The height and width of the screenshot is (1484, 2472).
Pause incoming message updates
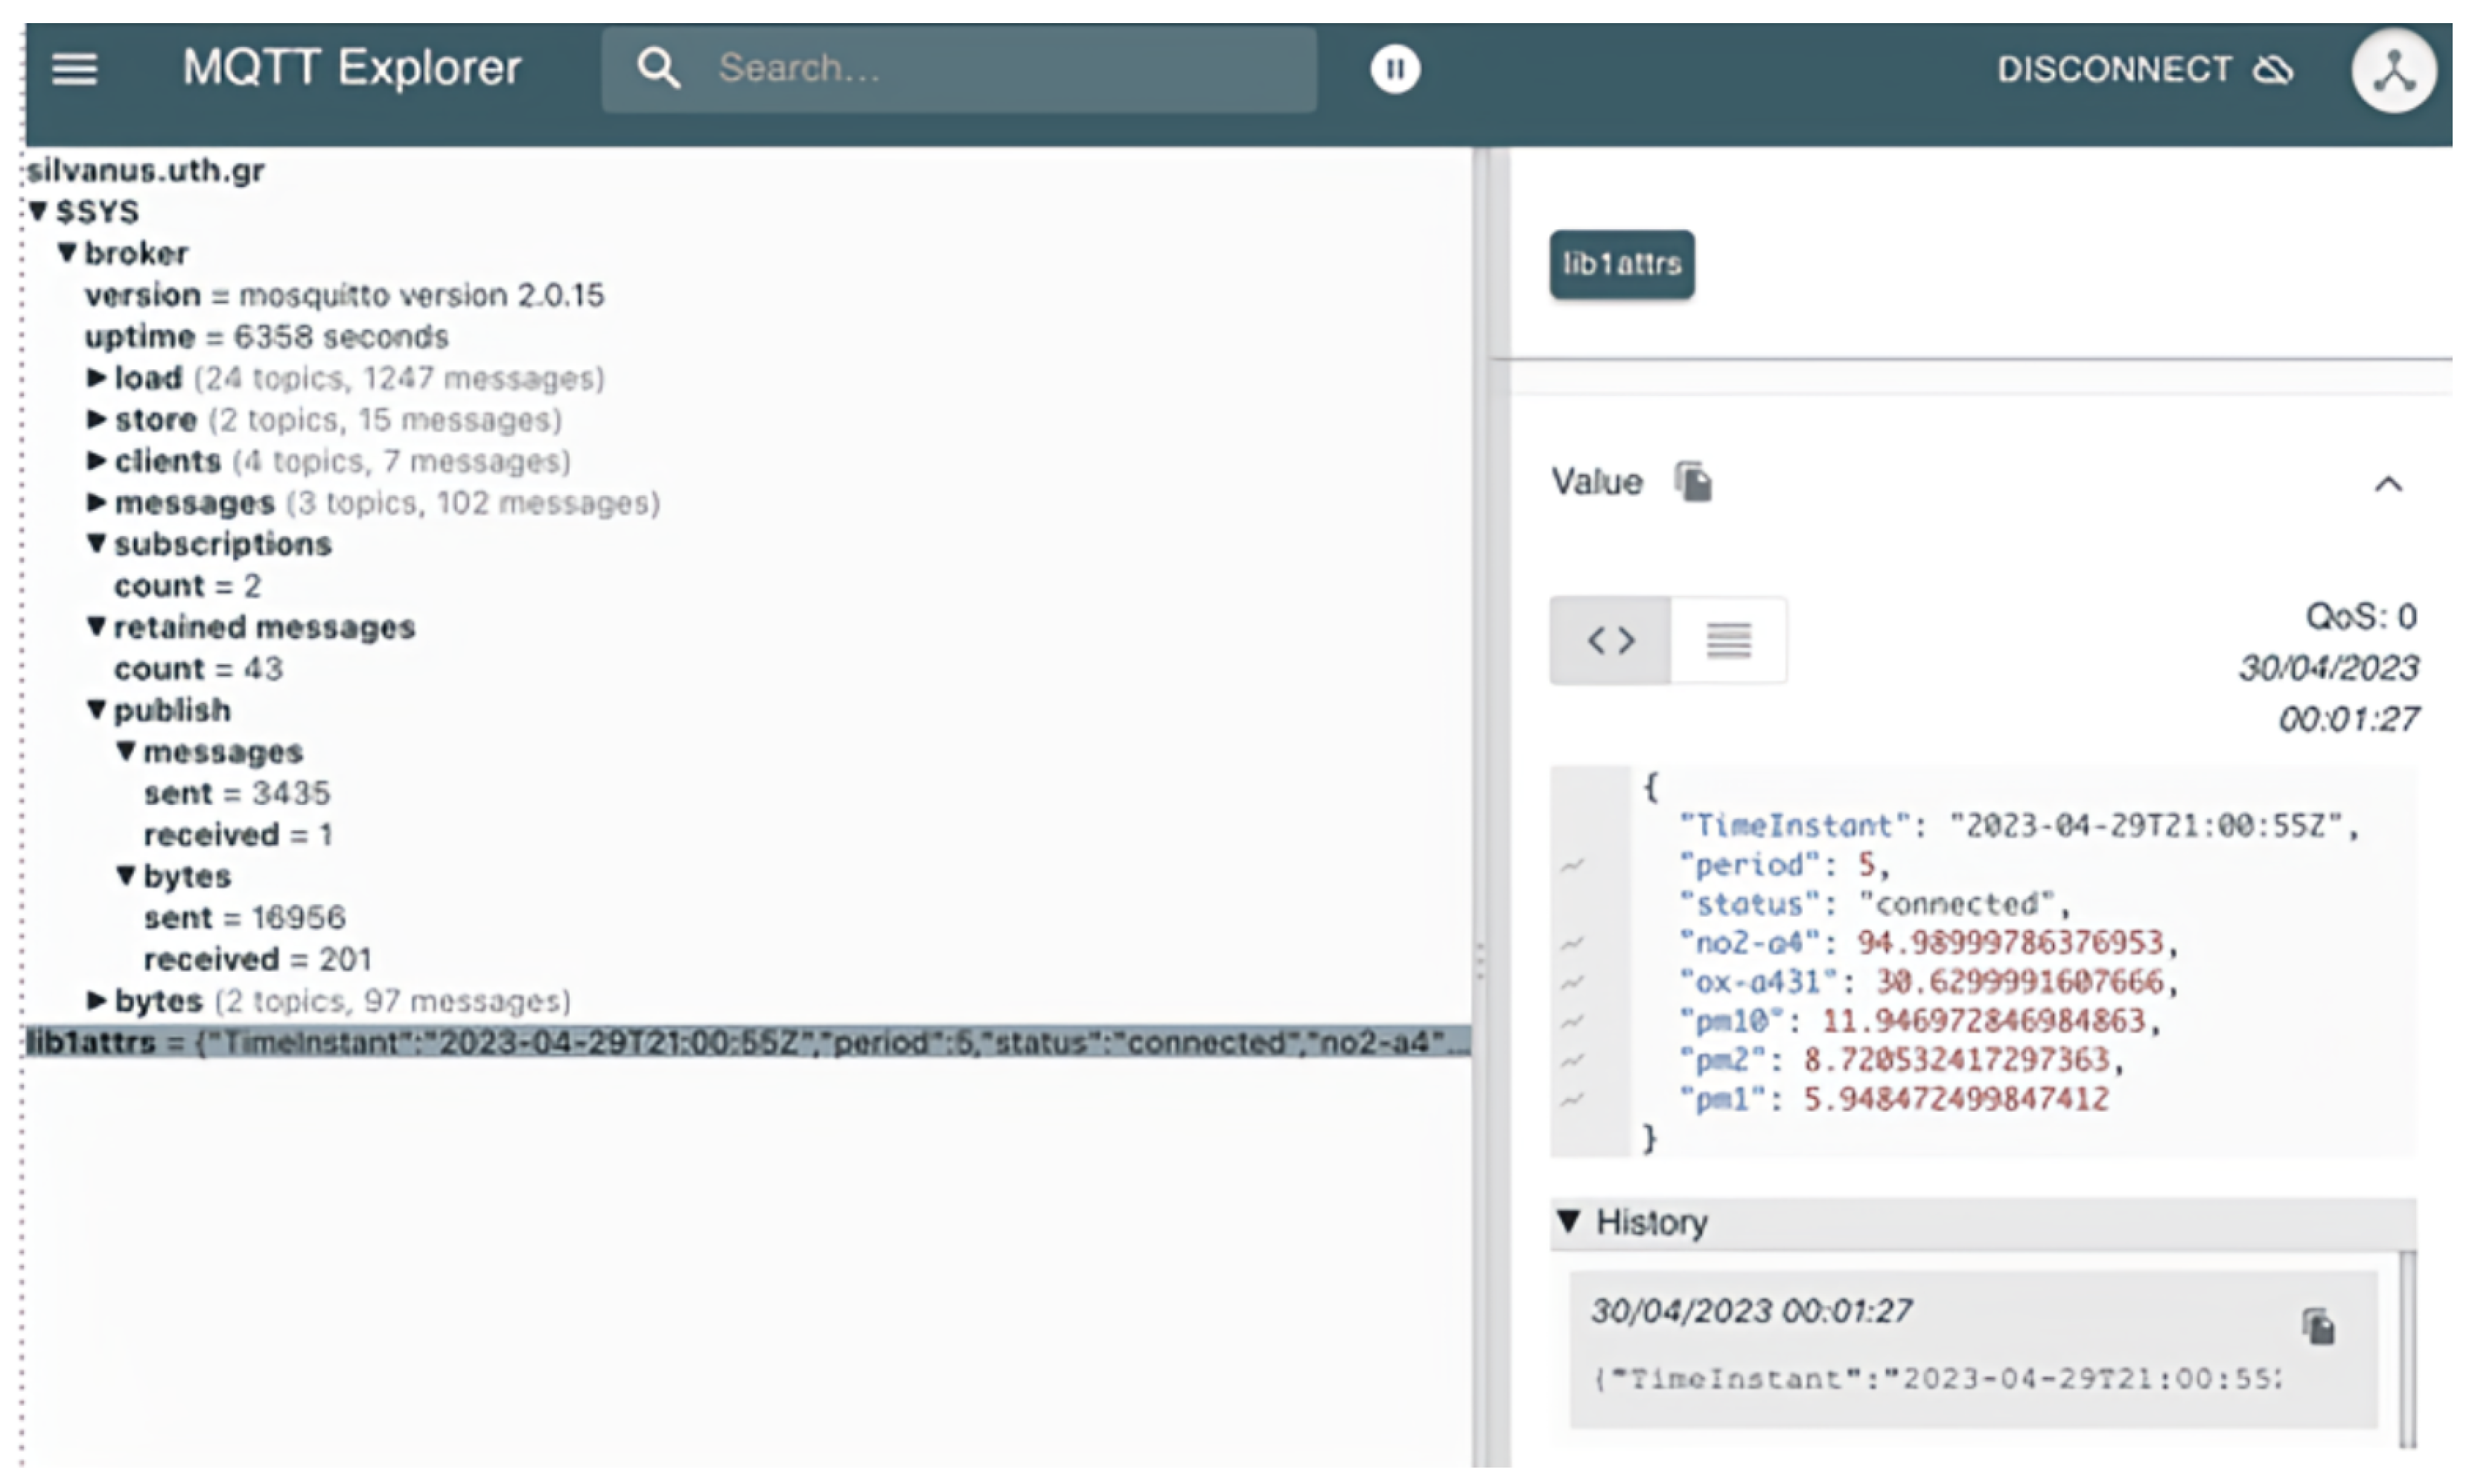[x=1395, y=69]
